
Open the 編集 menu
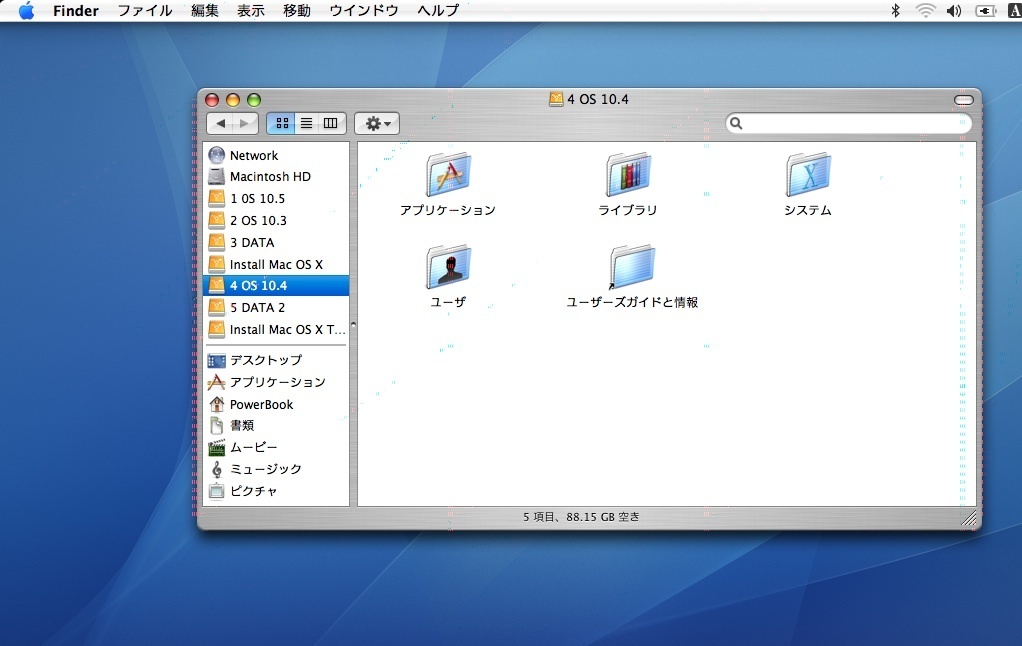coord(205,10)
